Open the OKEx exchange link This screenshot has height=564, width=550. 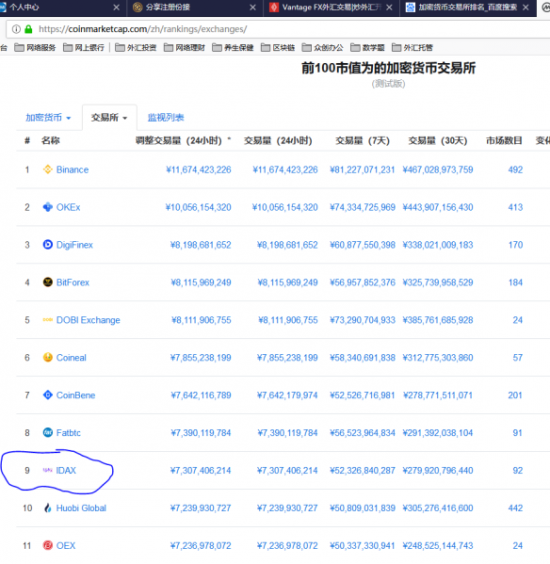[68, 207]
